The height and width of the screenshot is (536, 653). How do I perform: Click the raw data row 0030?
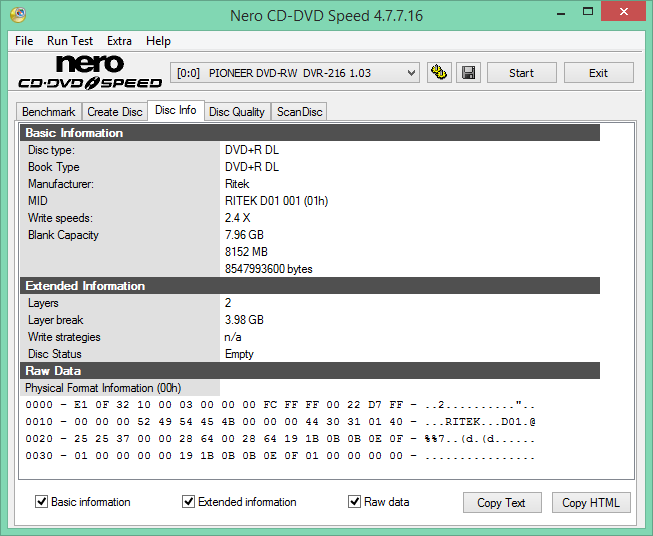[280, 456]
